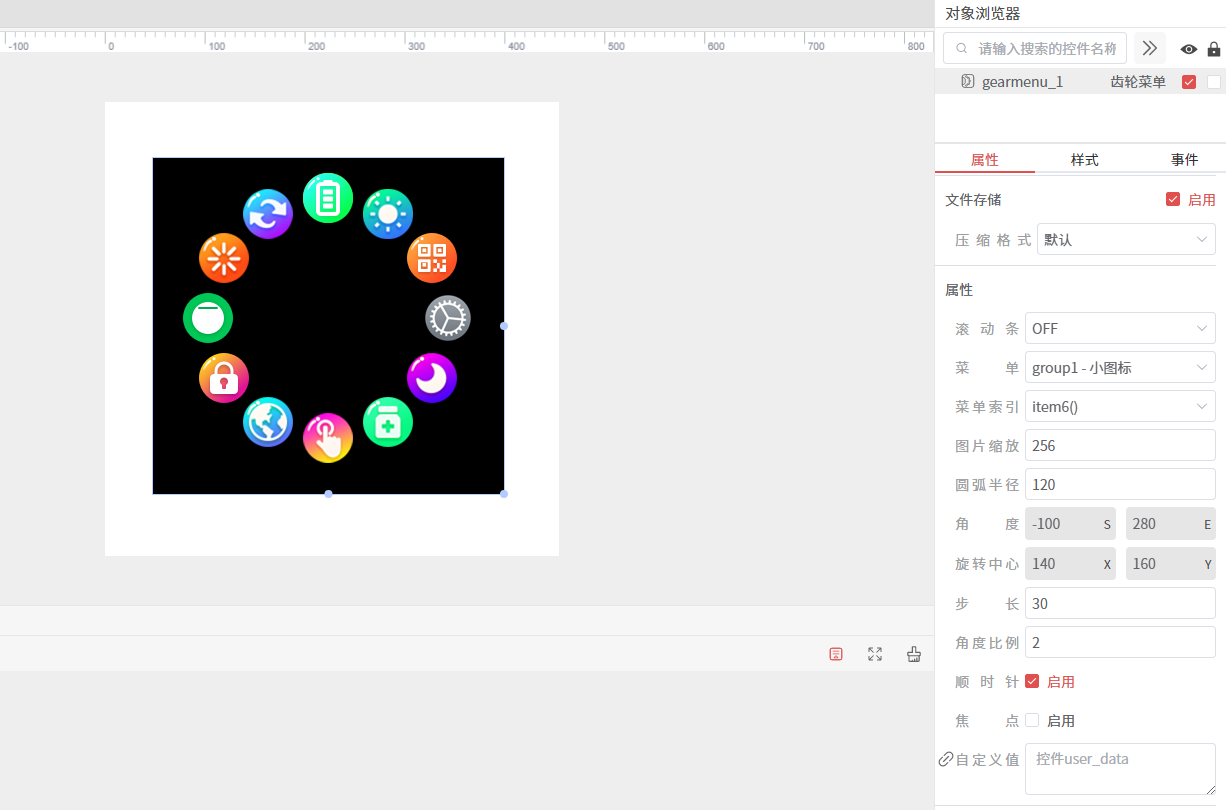Click the fullscreen expand icon below canvas
This screenshot has height=810, width=1226.
(875, 654)
